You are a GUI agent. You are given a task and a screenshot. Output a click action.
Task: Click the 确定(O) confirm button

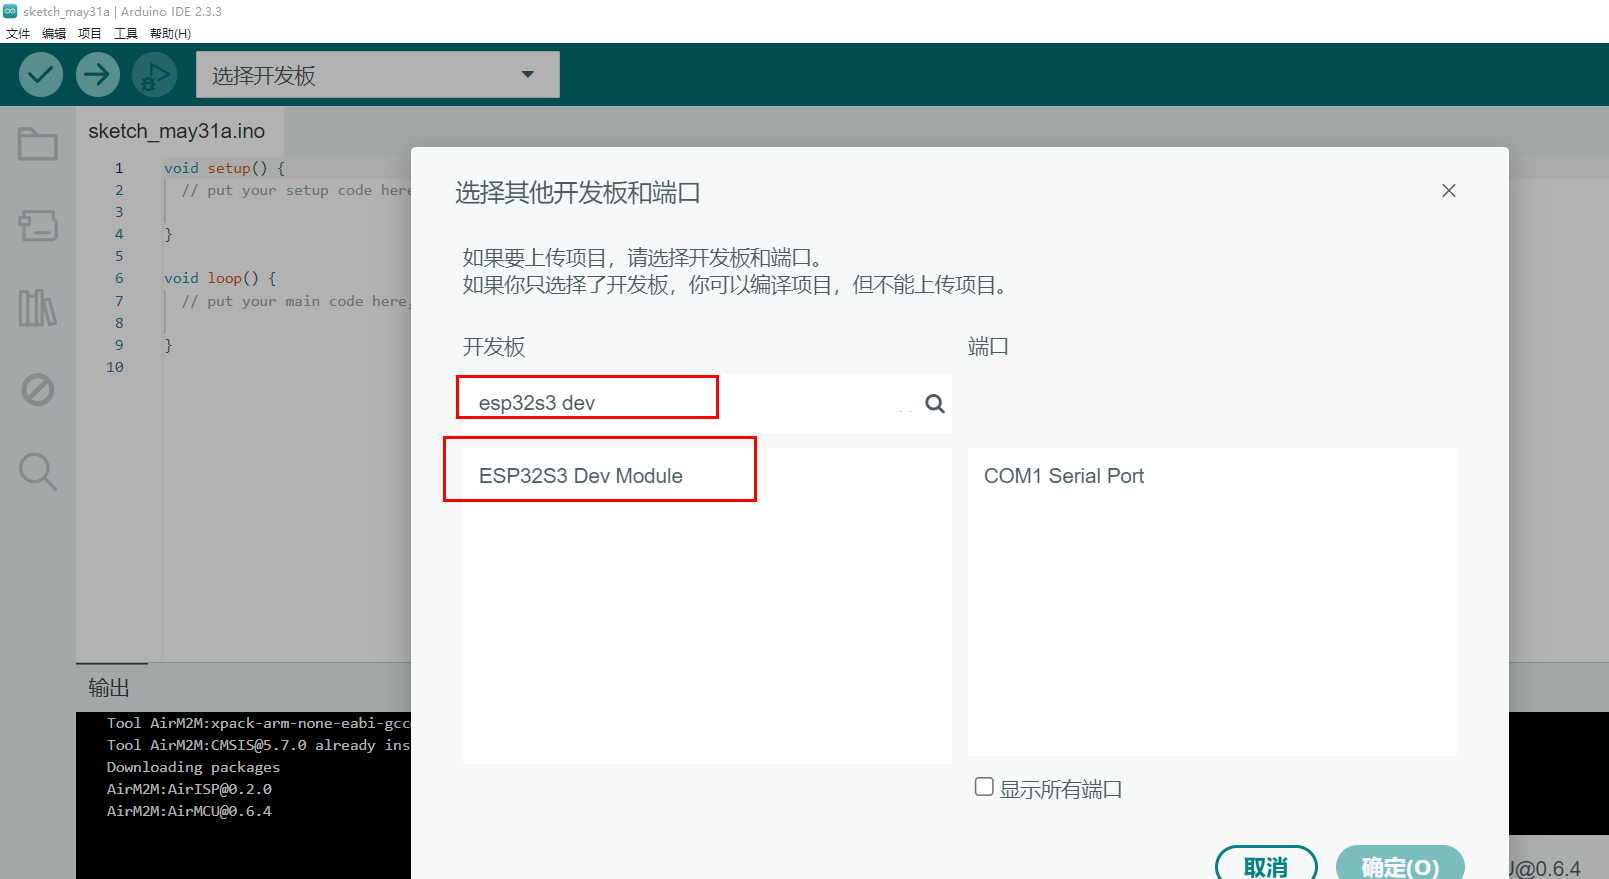[1400, 866]
